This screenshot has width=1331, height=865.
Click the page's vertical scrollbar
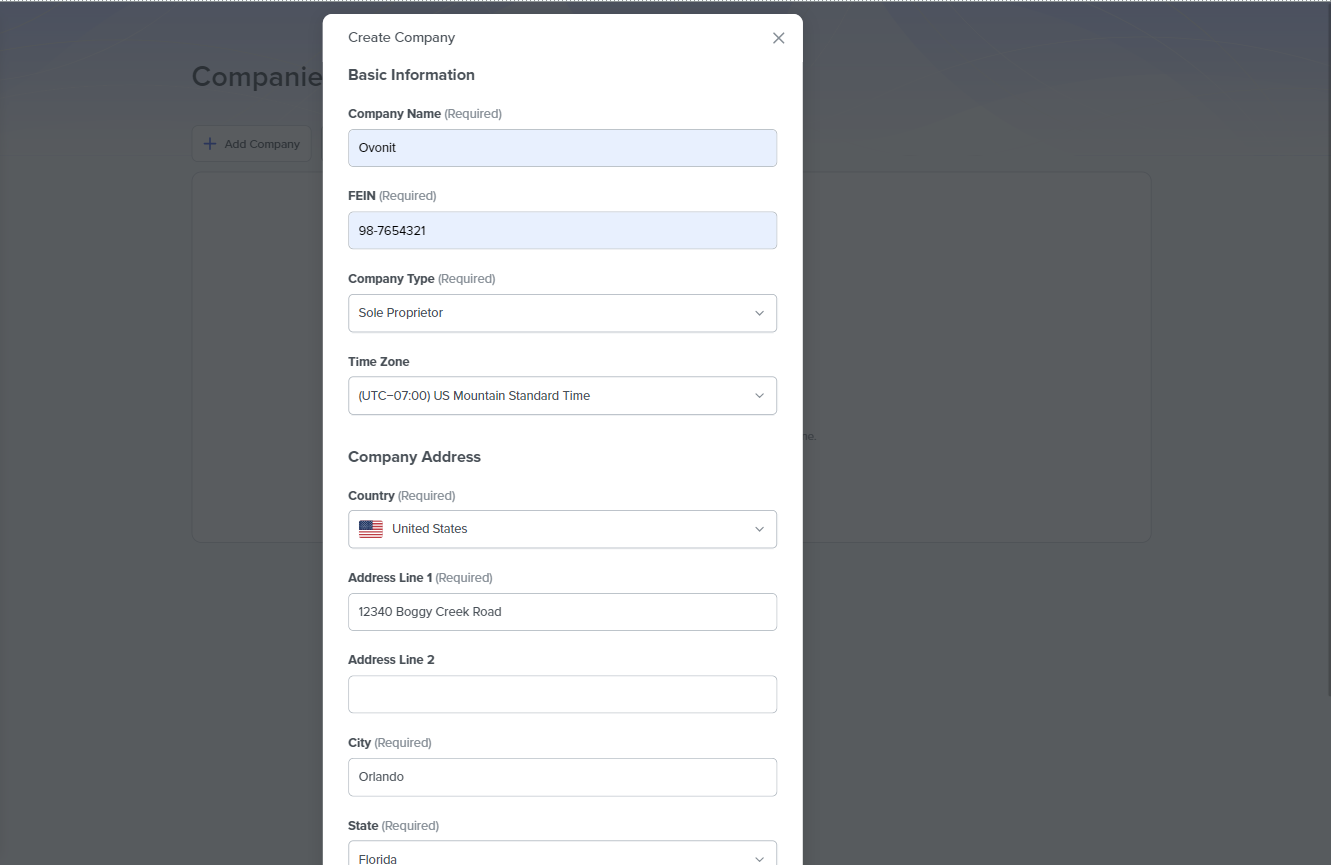tap(1326, 350)
